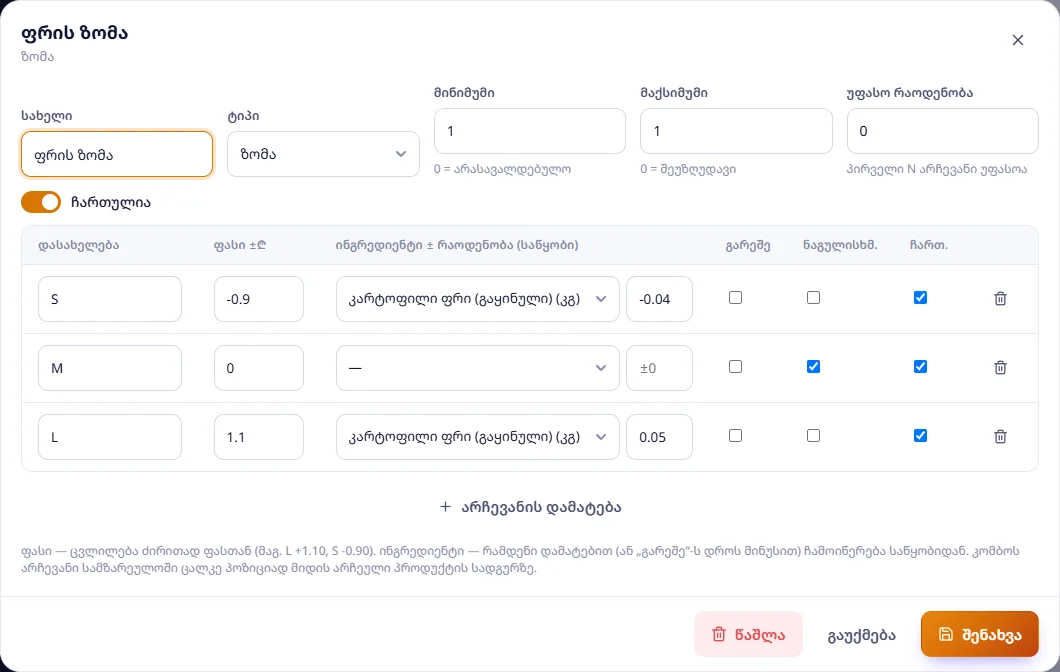Check the გარეშე box for row M
Screen dimensions: 1060x672
pos(736,366)
